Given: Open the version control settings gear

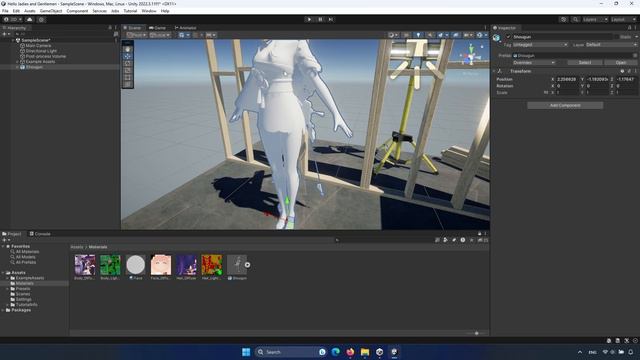Looking at the screenshot, I should pos(41,19).
